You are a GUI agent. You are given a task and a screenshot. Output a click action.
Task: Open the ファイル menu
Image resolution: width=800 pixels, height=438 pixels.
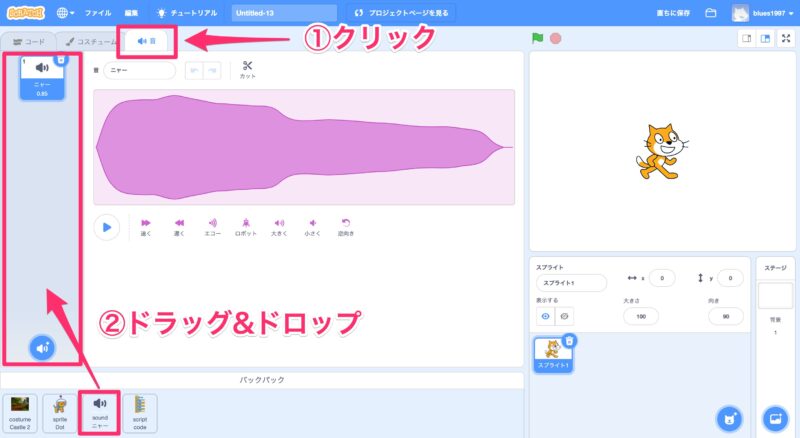pos(98,13)
